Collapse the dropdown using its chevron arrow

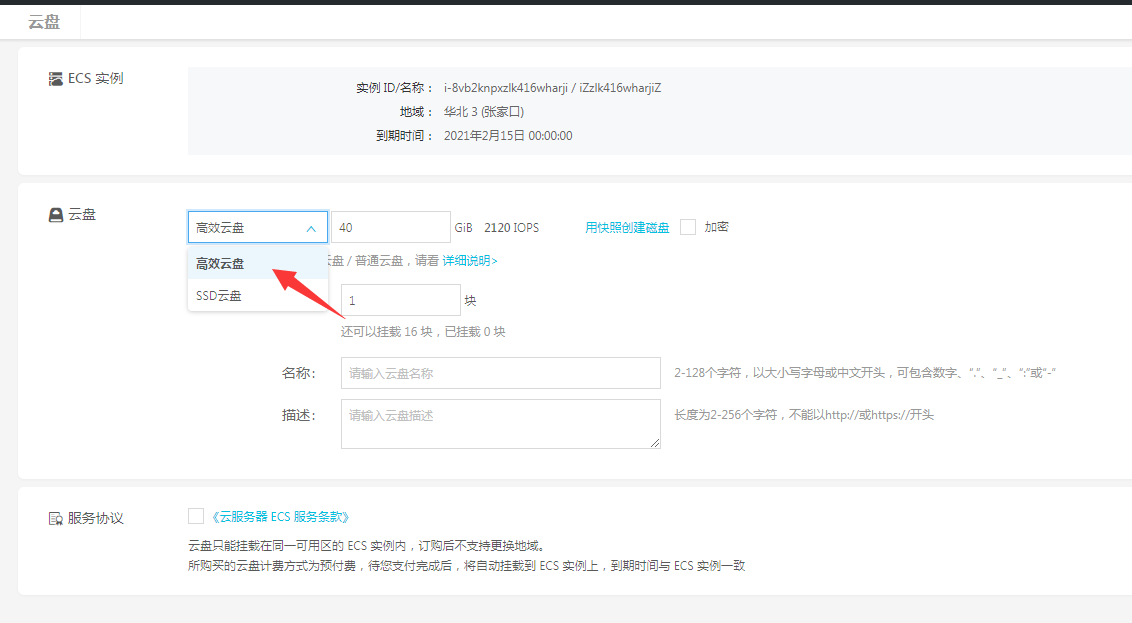click(311, 228)
